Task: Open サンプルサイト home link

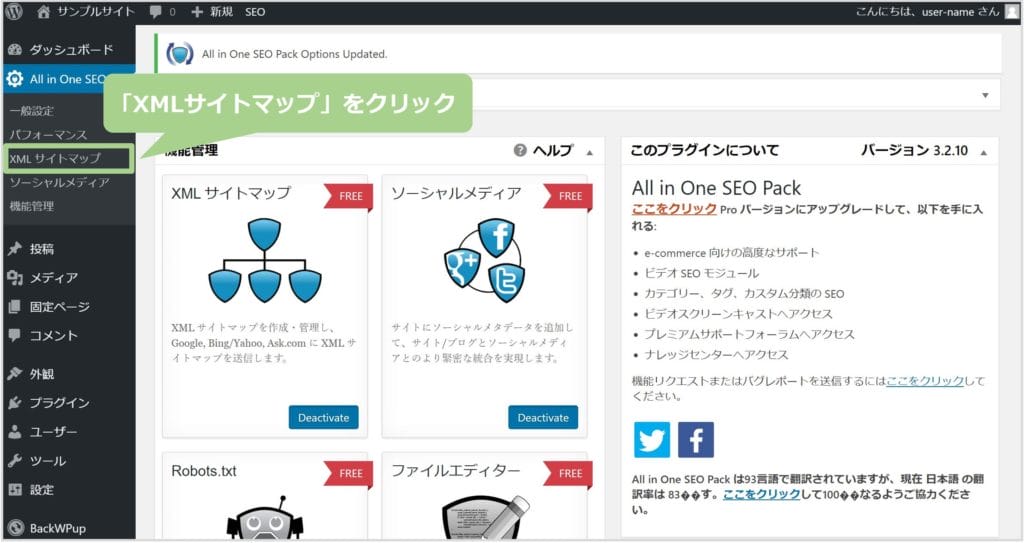Action: pos(85,11)
